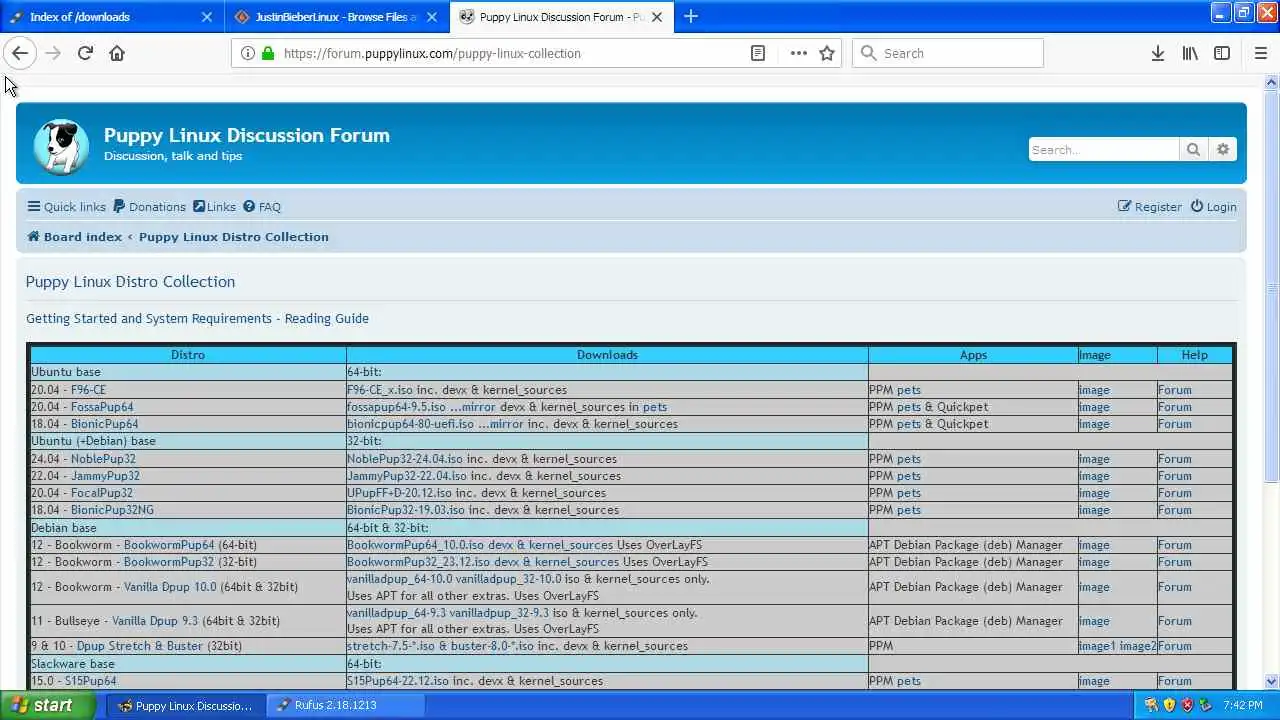Open the FossaPup64 distro link

pos(102,407)
